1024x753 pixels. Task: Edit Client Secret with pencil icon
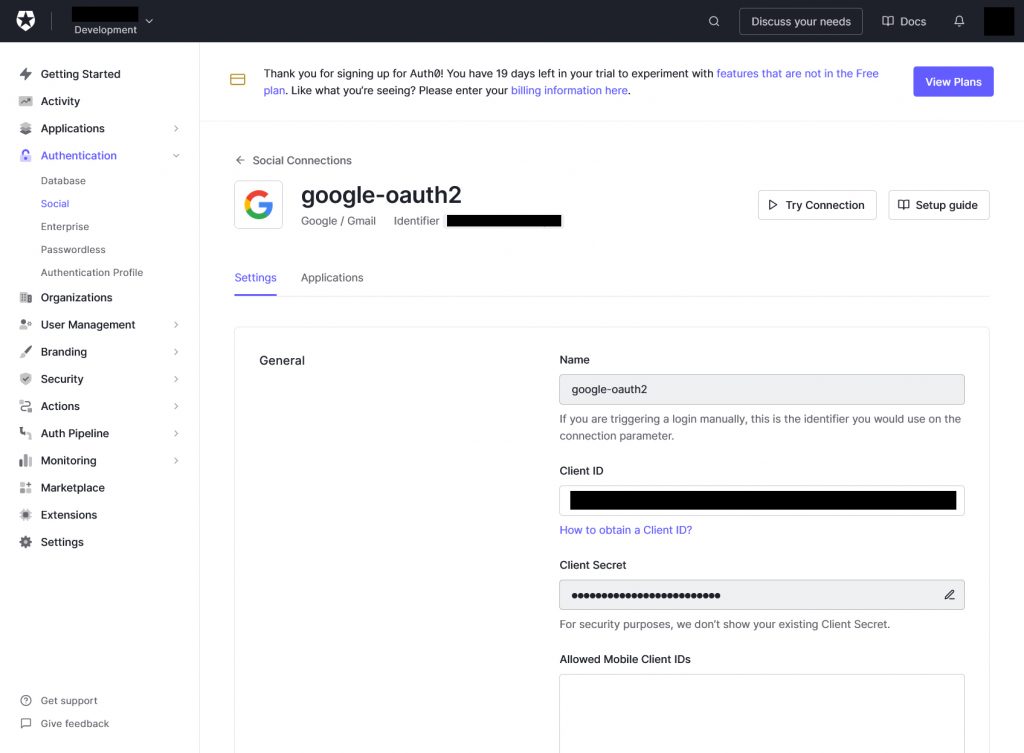pos(950,595)
